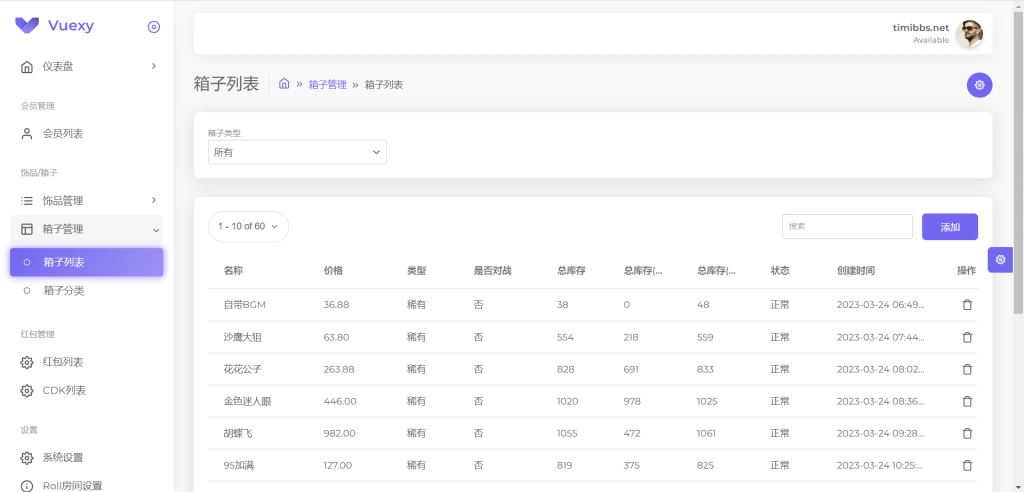Click the gear icon beside 系统设置
Screen dimensions: 1024x492
pos(27,458)
